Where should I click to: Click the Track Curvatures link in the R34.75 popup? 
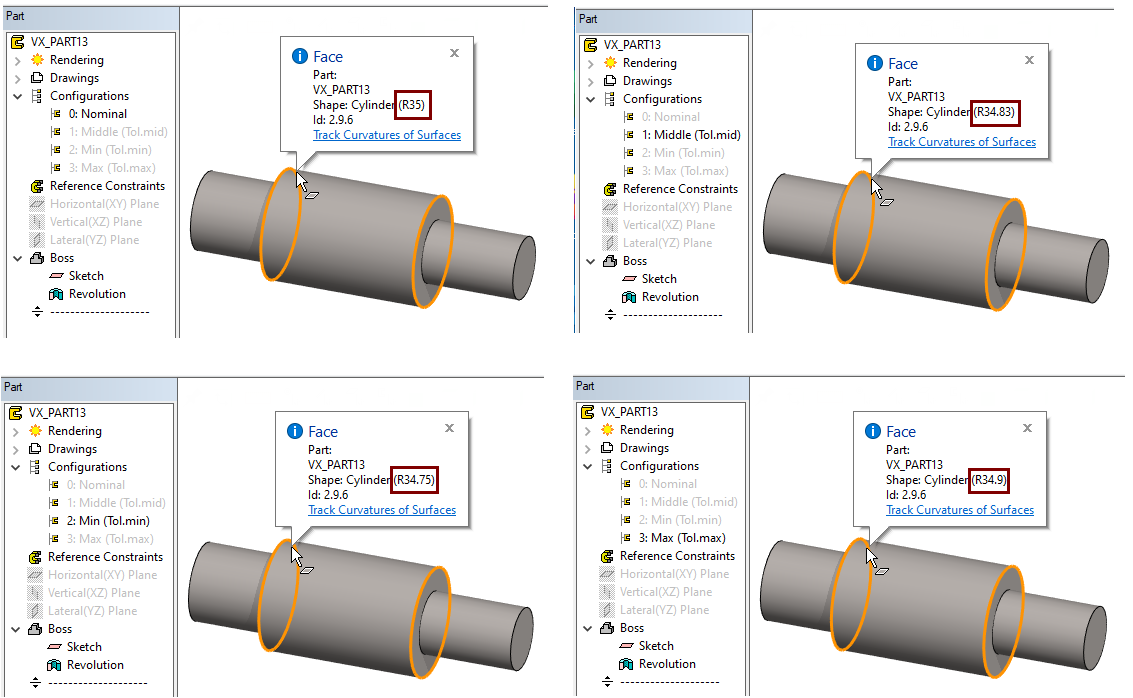[382, 510]
